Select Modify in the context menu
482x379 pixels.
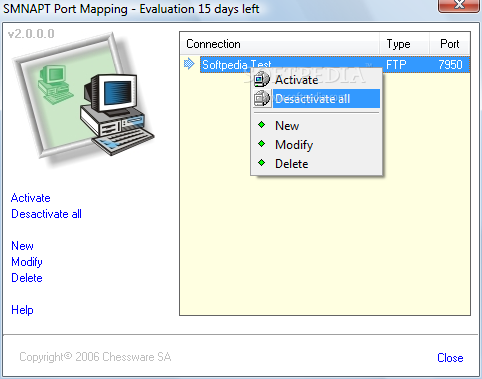[x=316, y=145]
